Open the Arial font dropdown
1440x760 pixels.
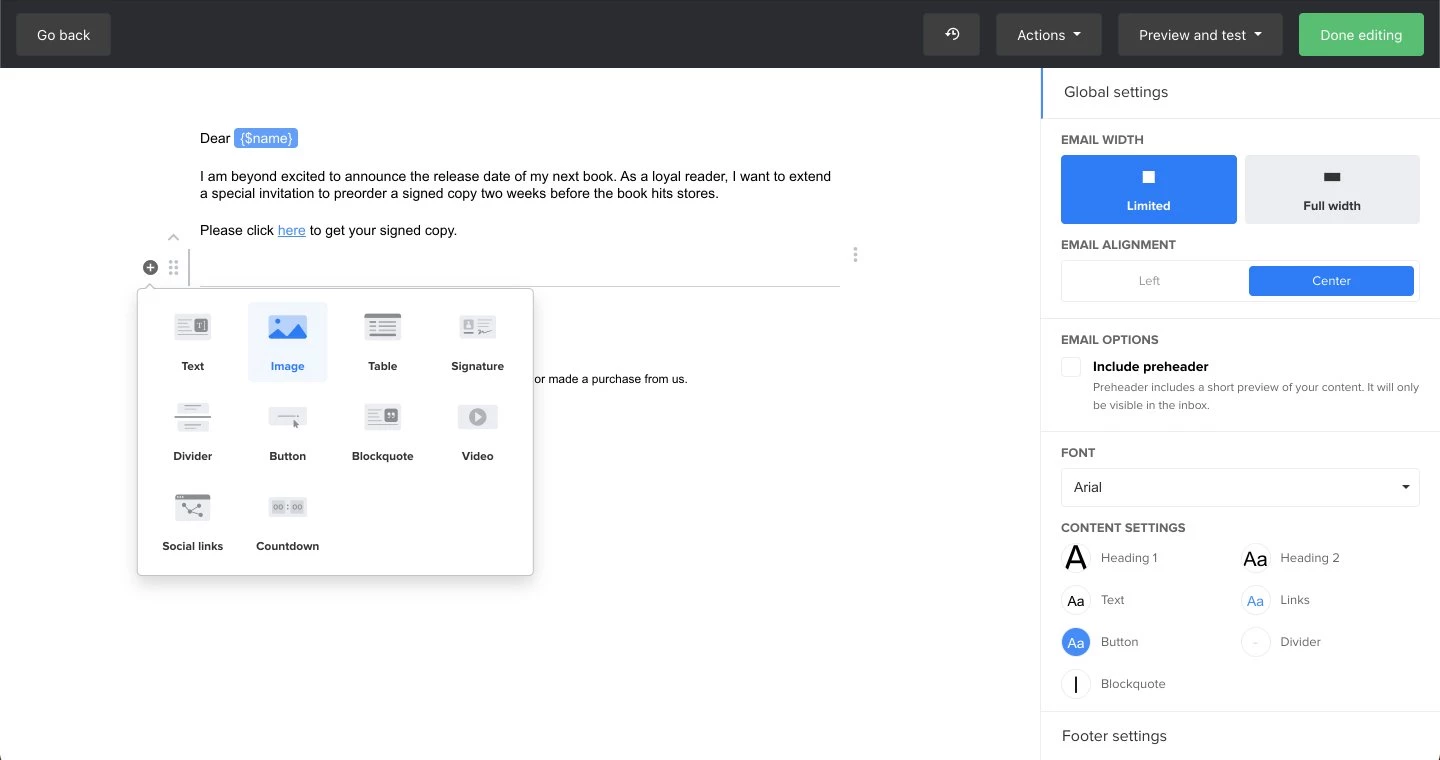[1239, 487]
